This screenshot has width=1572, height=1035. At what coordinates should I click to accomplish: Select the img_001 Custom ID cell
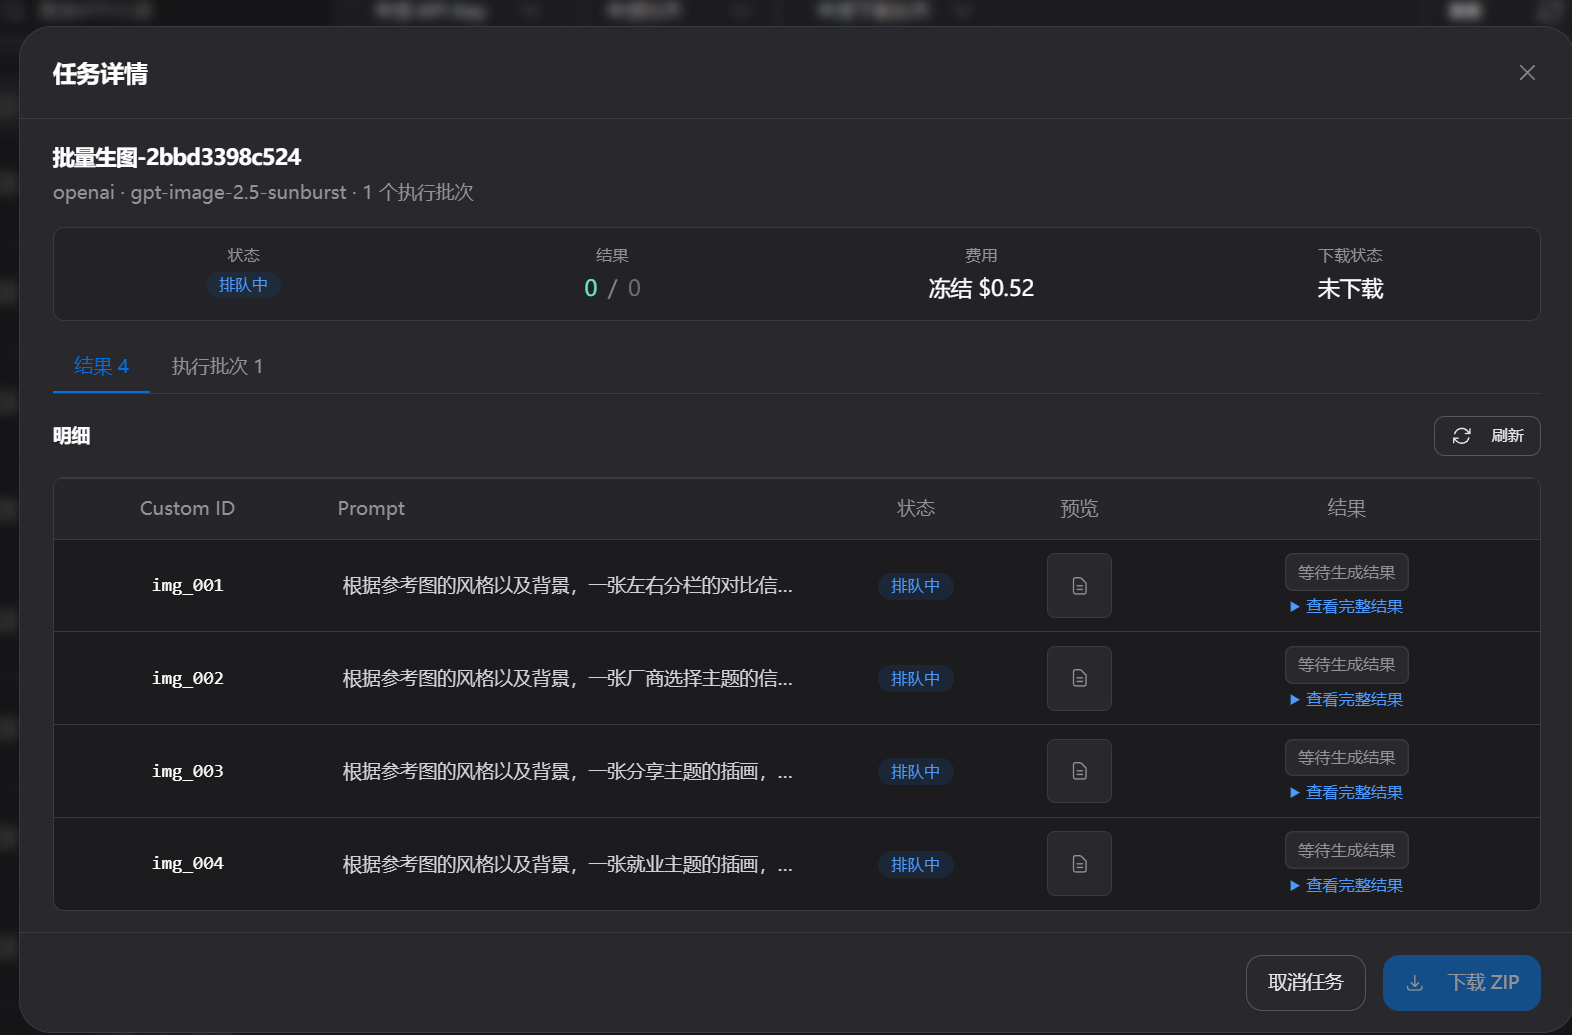pyautogui.click(x=188, y=586)
